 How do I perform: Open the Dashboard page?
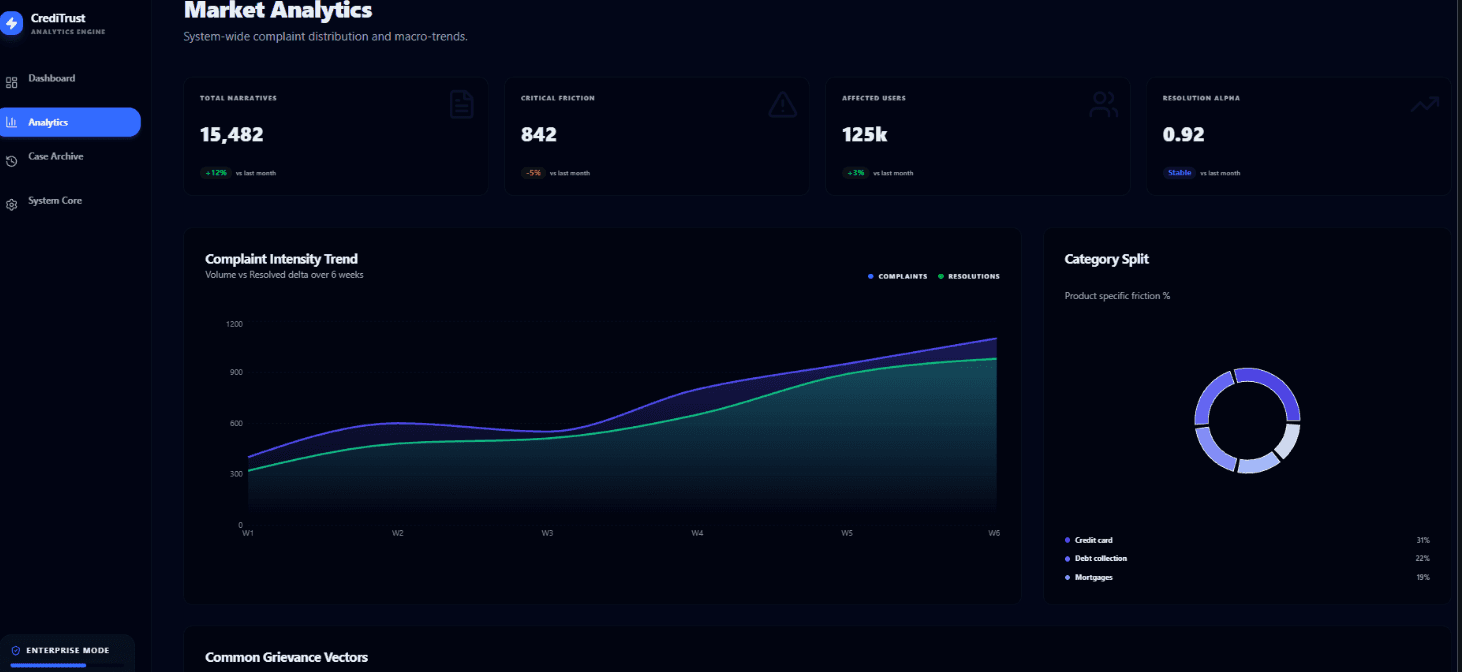point(51,78)
